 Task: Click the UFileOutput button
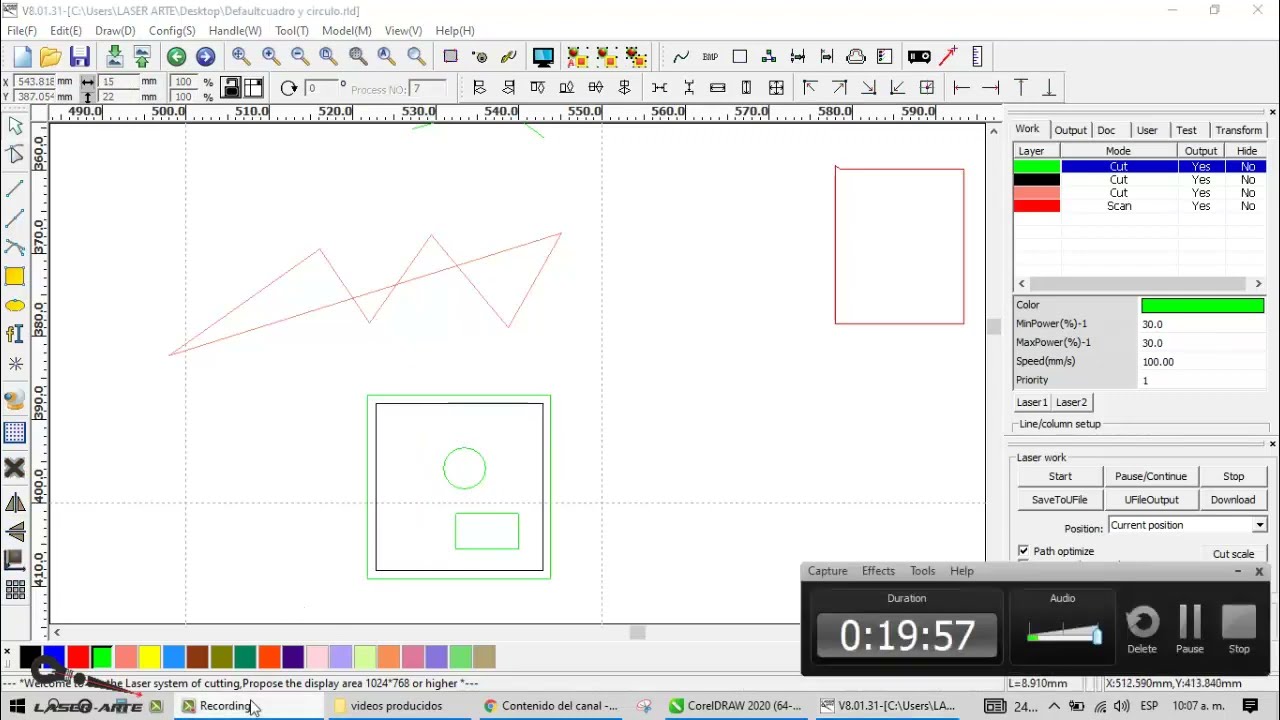coord(1151,499)
